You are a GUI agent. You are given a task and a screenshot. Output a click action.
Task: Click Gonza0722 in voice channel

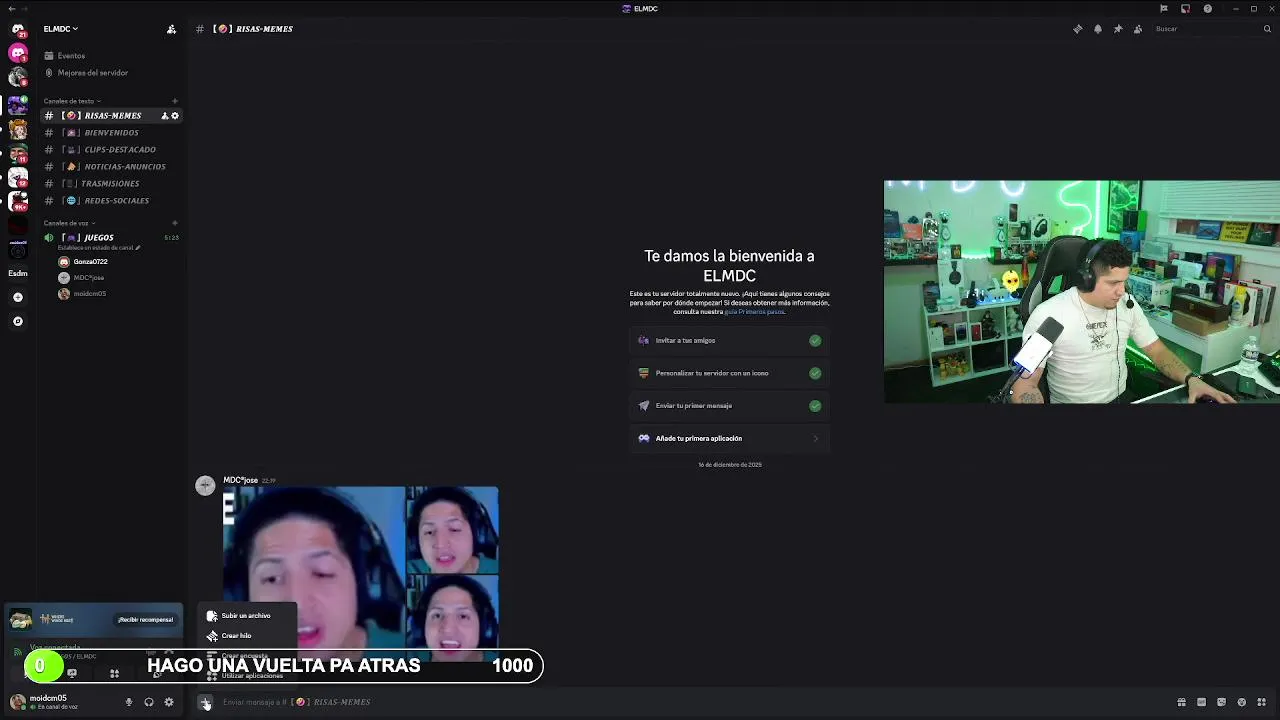click(x=90, y=262)
